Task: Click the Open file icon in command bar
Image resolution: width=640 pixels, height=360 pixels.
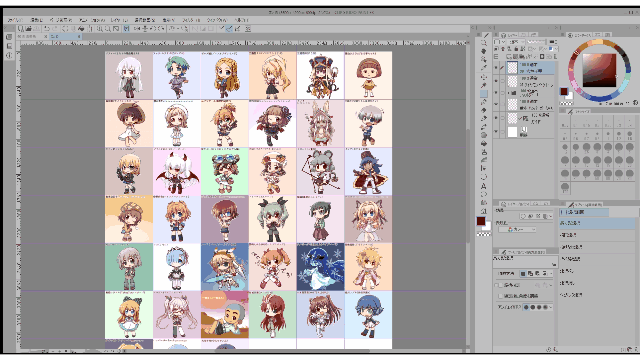Action: (29, 29)
